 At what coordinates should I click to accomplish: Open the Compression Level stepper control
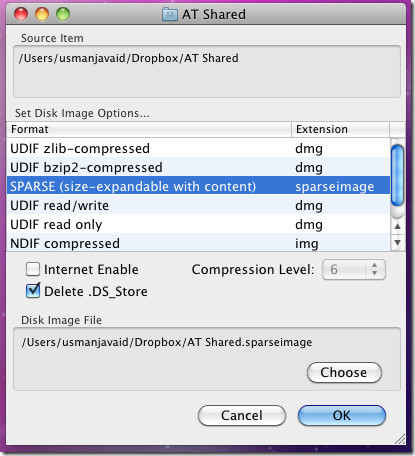click(x=375, y=269)
